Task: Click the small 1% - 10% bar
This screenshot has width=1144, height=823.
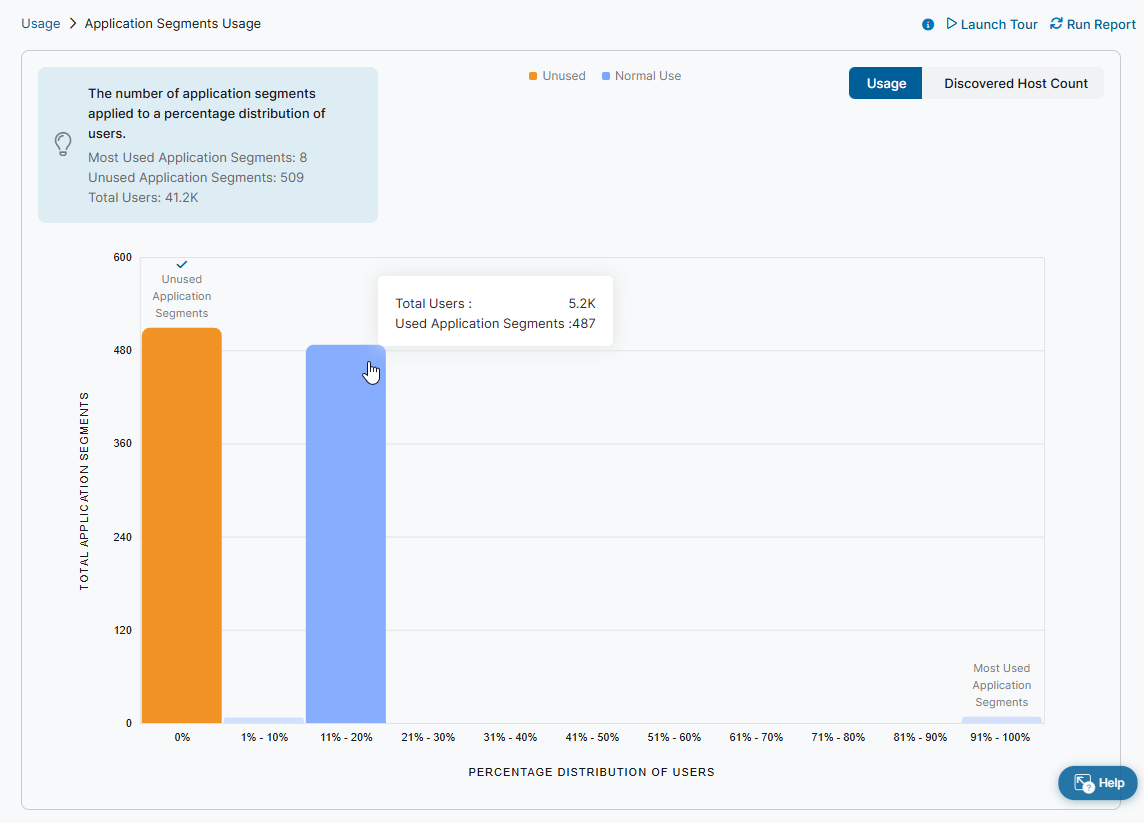Action: pos(264,720)
